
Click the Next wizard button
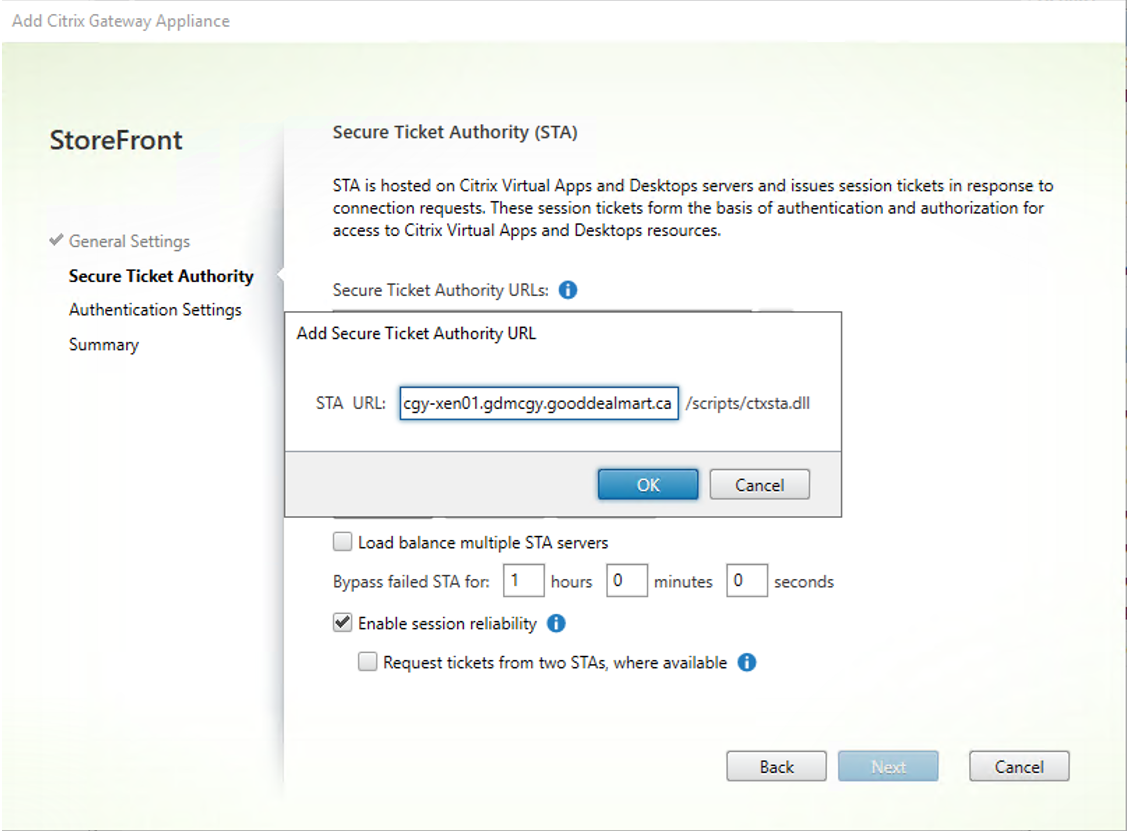tap(888, 766)
